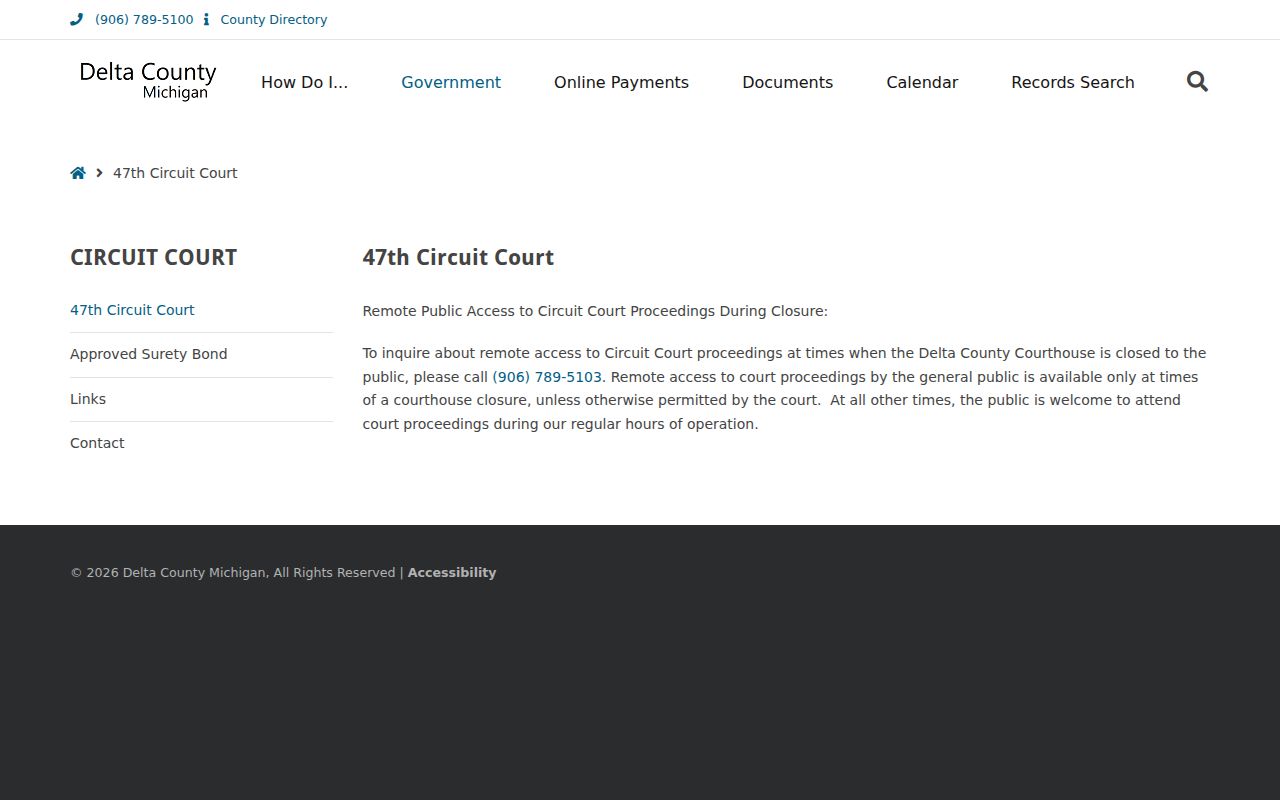Click the Remote Public Access paragraph line
Viewport: 1280px width, 800px height.
click(x=595, y=311)
